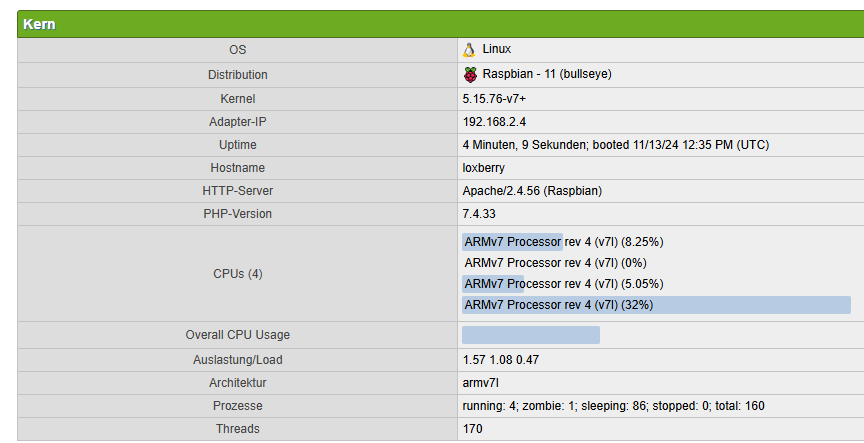Click the Adapter-IP value 192.168.2.4
Viewport: 864px width, 443px height.
(494, 121)
